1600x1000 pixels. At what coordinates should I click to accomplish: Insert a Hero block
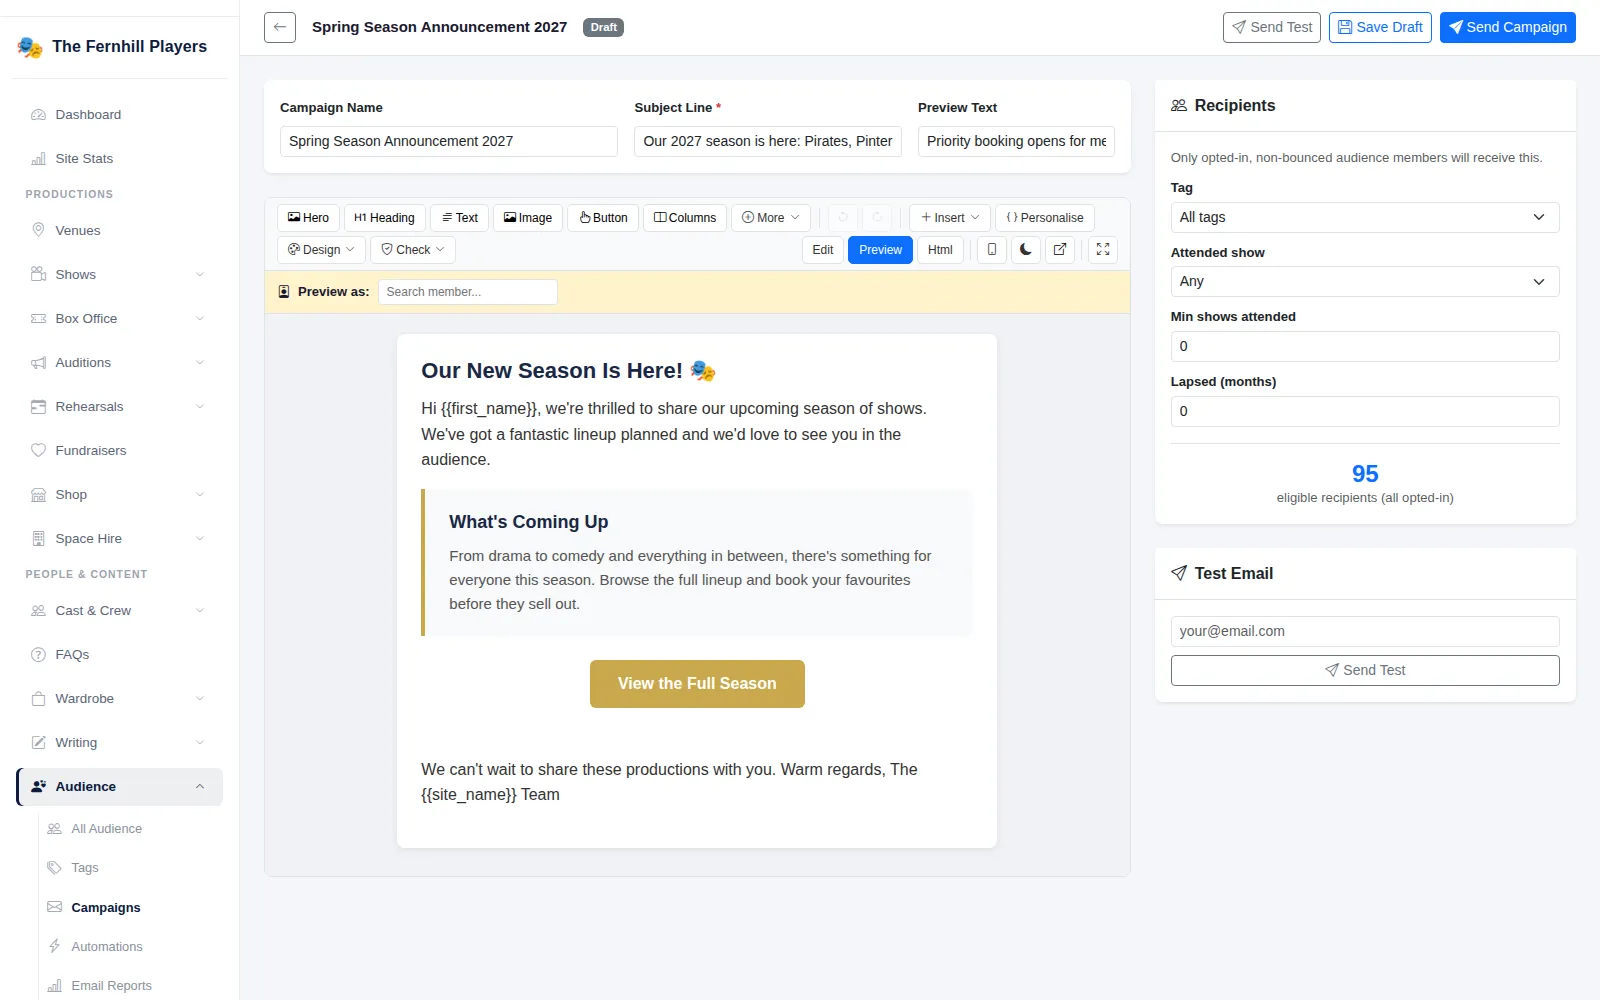308,218
